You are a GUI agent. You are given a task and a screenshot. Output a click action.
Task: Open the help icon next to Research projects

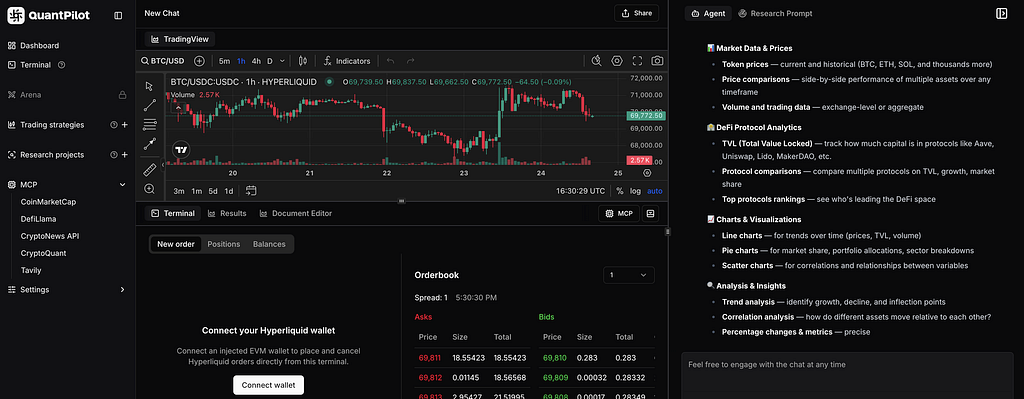tap(114, 155)
